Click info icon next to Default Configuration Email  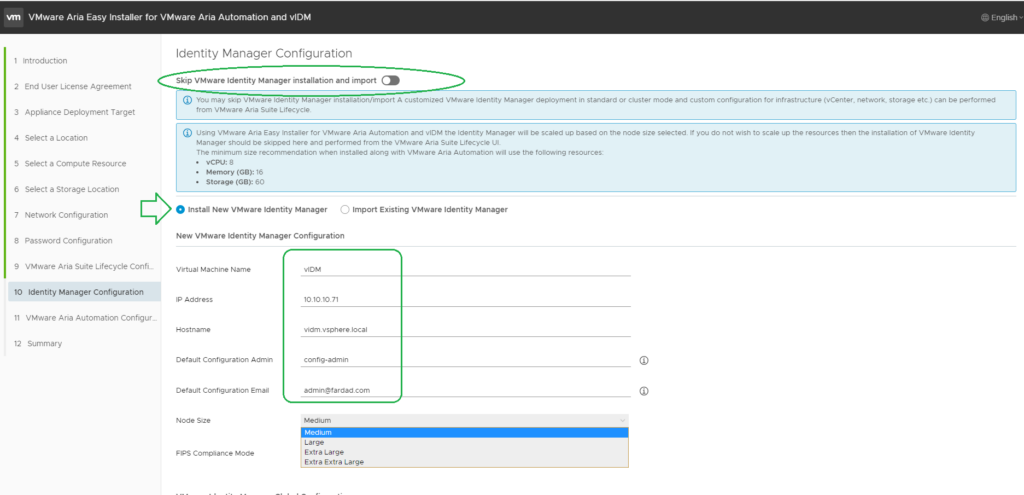(x=643, y=391)
